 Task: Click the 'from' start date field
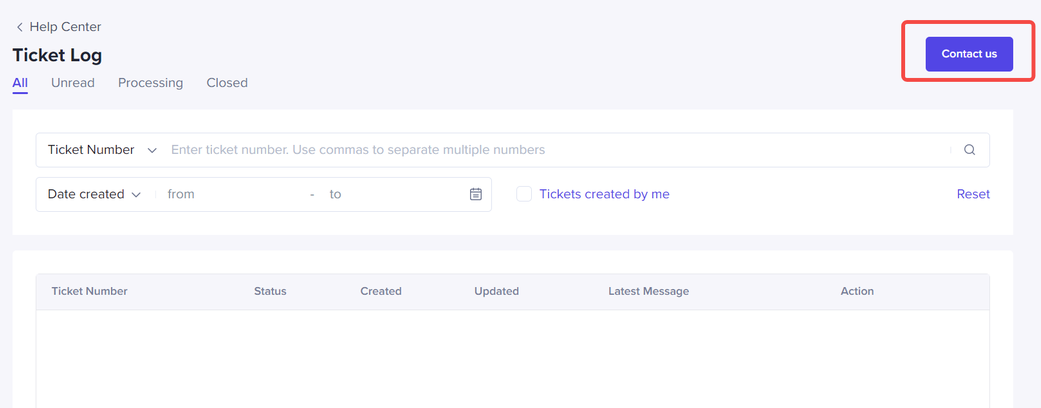230,194
